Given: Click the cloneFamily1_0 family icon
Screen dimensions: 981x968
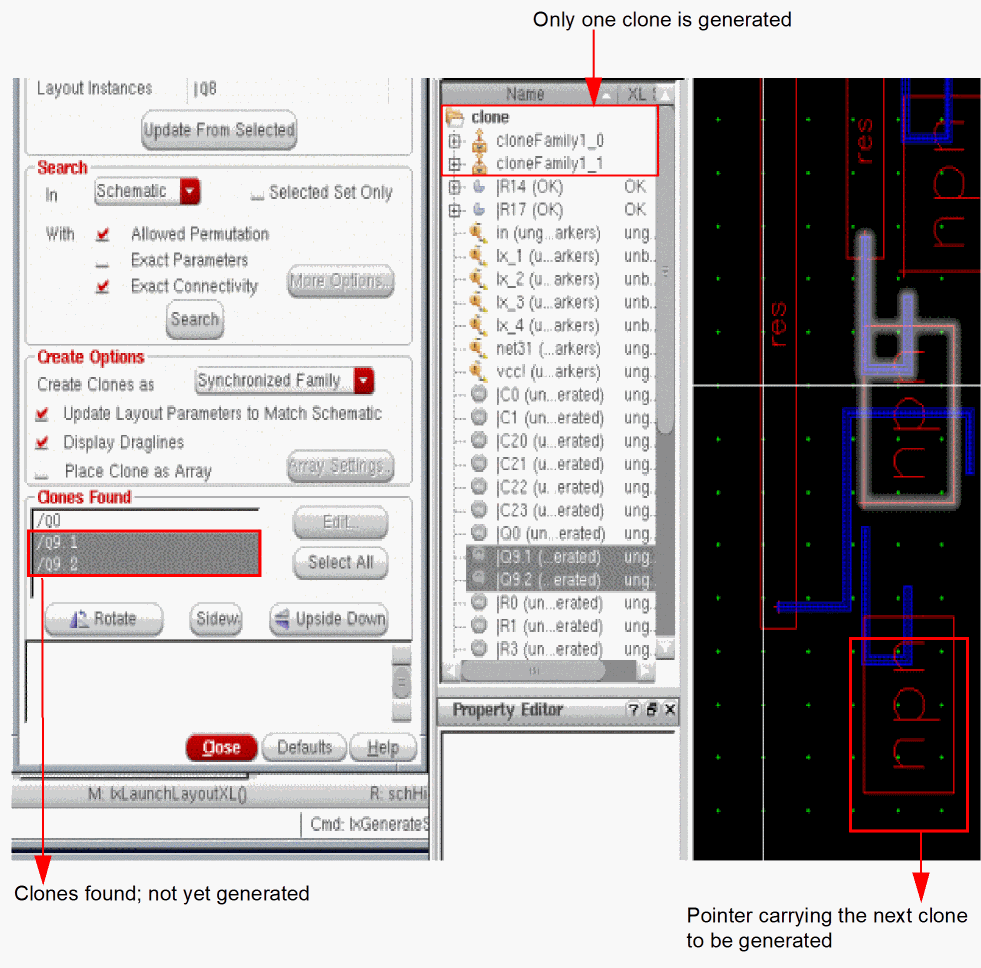Looking at the screenshot, I should (x=480, y=140).
